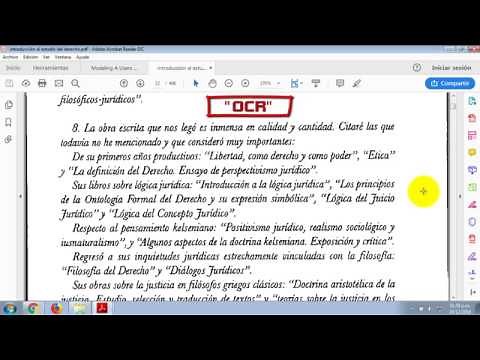Click the Iniciar sesión link
Viewport: 480px width, 360px height.
pyautogui.click(x=451, y=68)
